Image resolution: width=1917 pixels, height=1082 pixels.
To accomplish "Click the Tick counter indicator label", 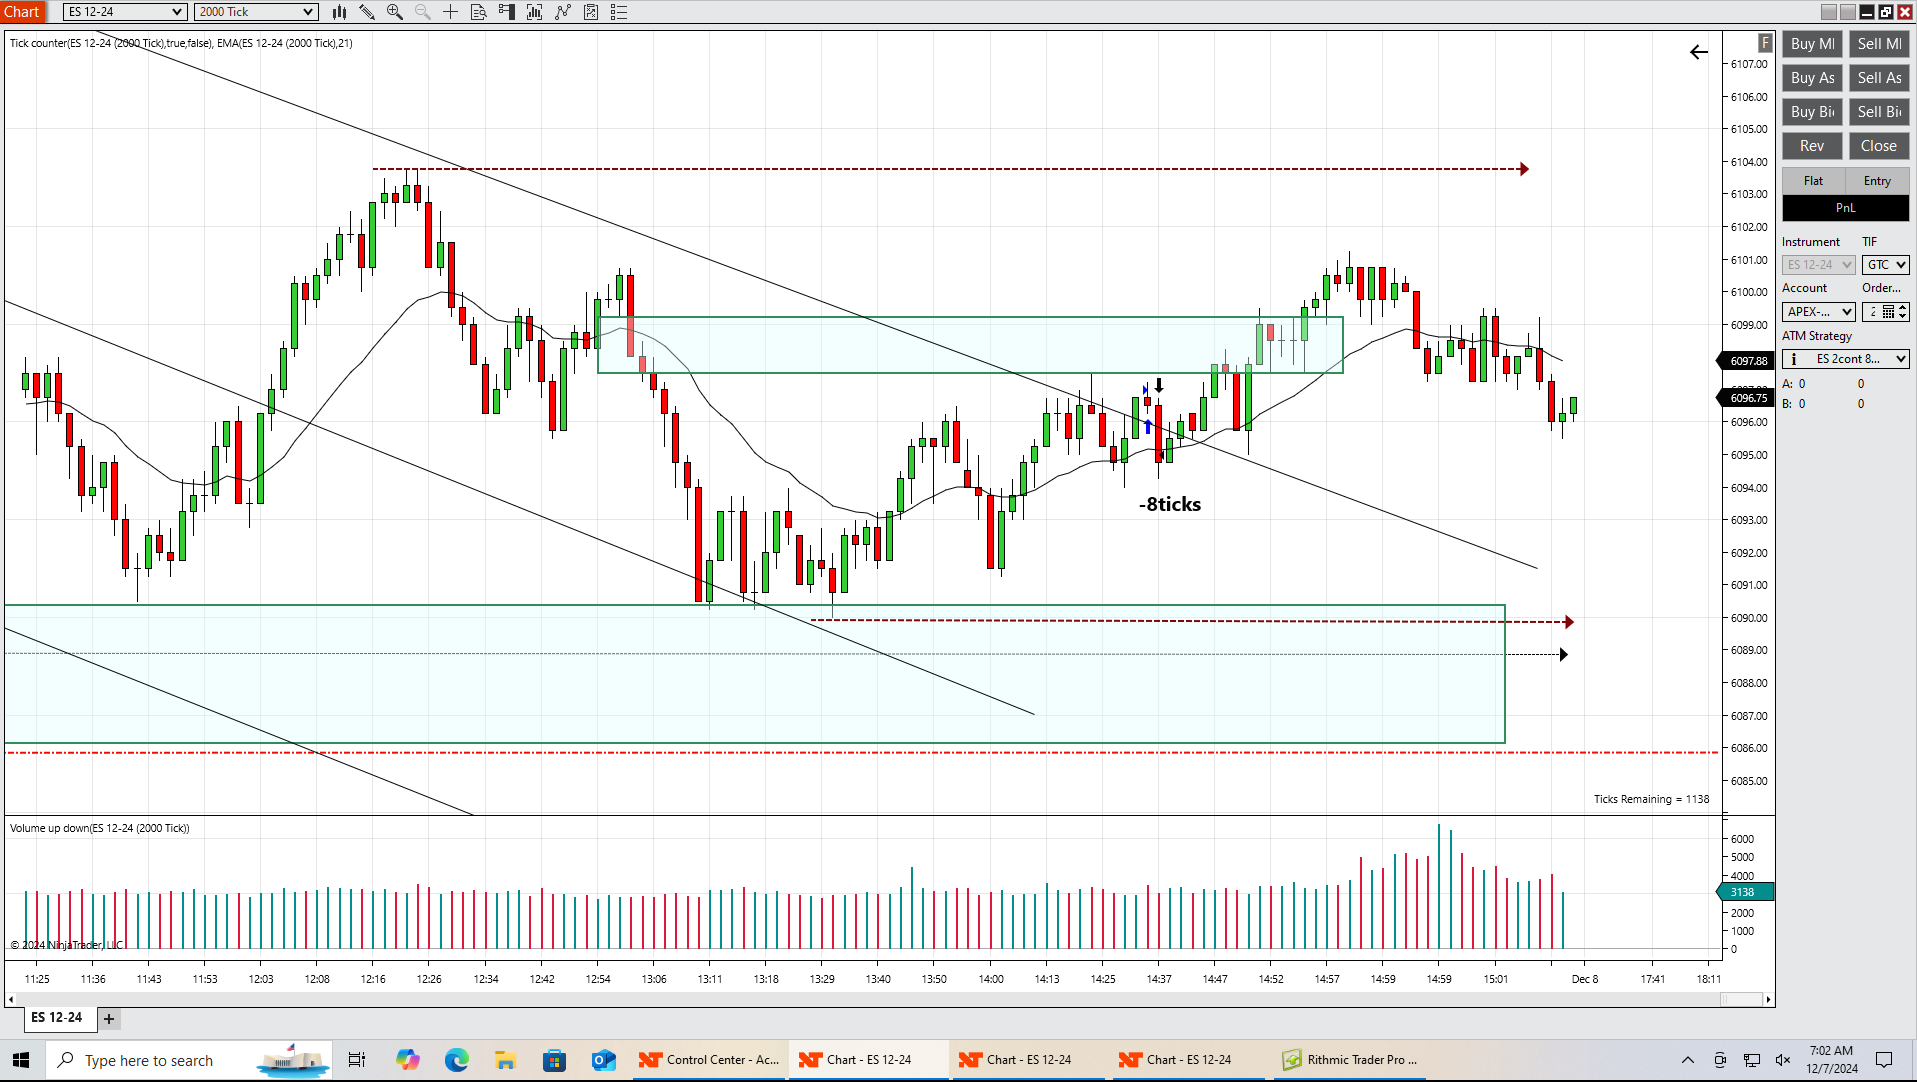I will (181, 43).
